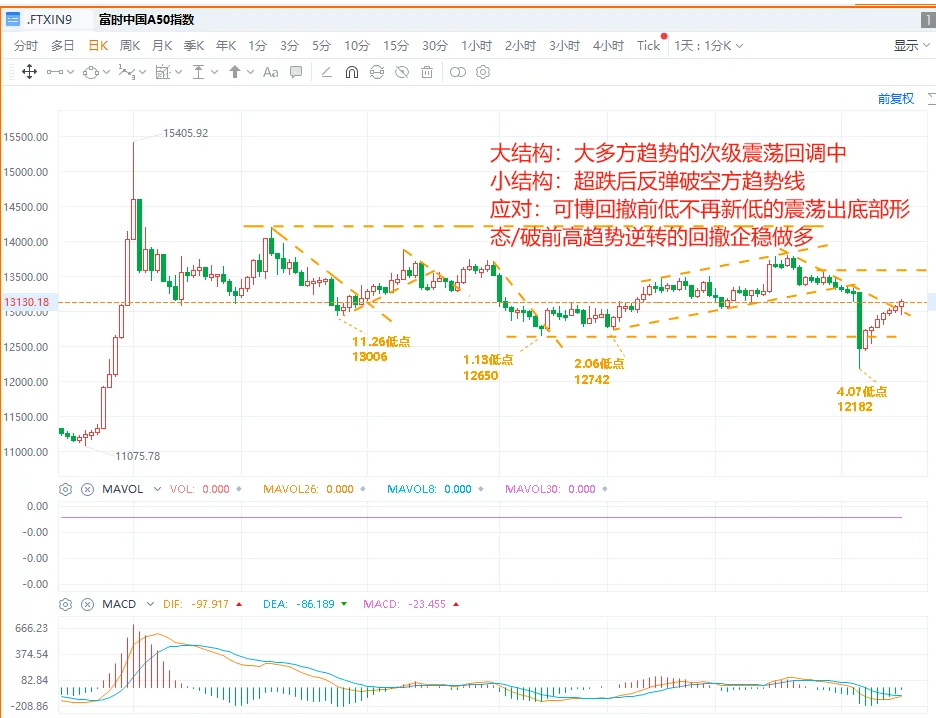This screenshot has height=718, width=936.
Task: Open MAVOL indicator settings gear
Action: (66, 489)
